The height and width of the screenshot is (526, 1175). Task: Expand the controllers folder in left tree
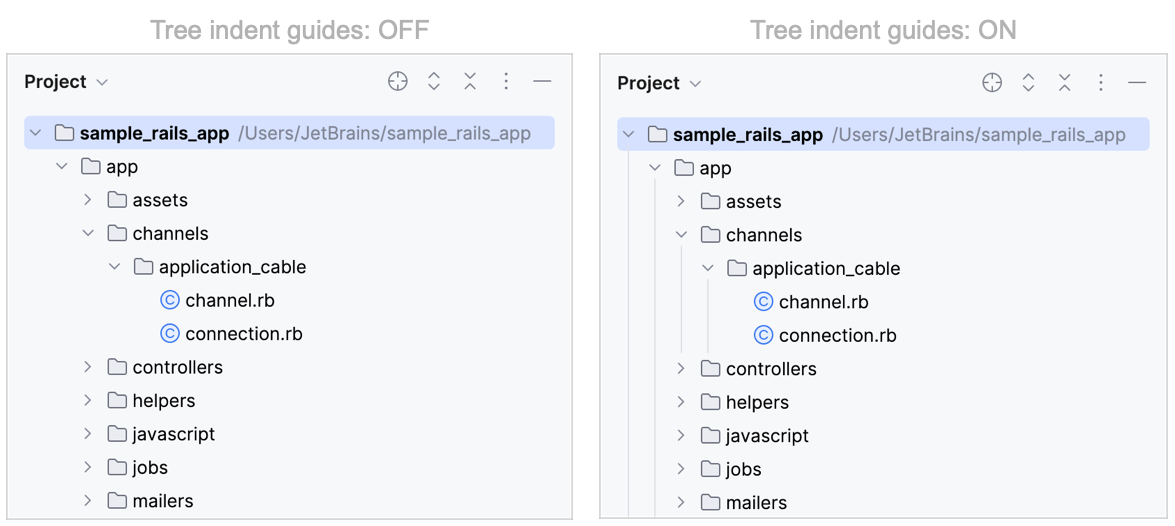click(x=88, y=367)
